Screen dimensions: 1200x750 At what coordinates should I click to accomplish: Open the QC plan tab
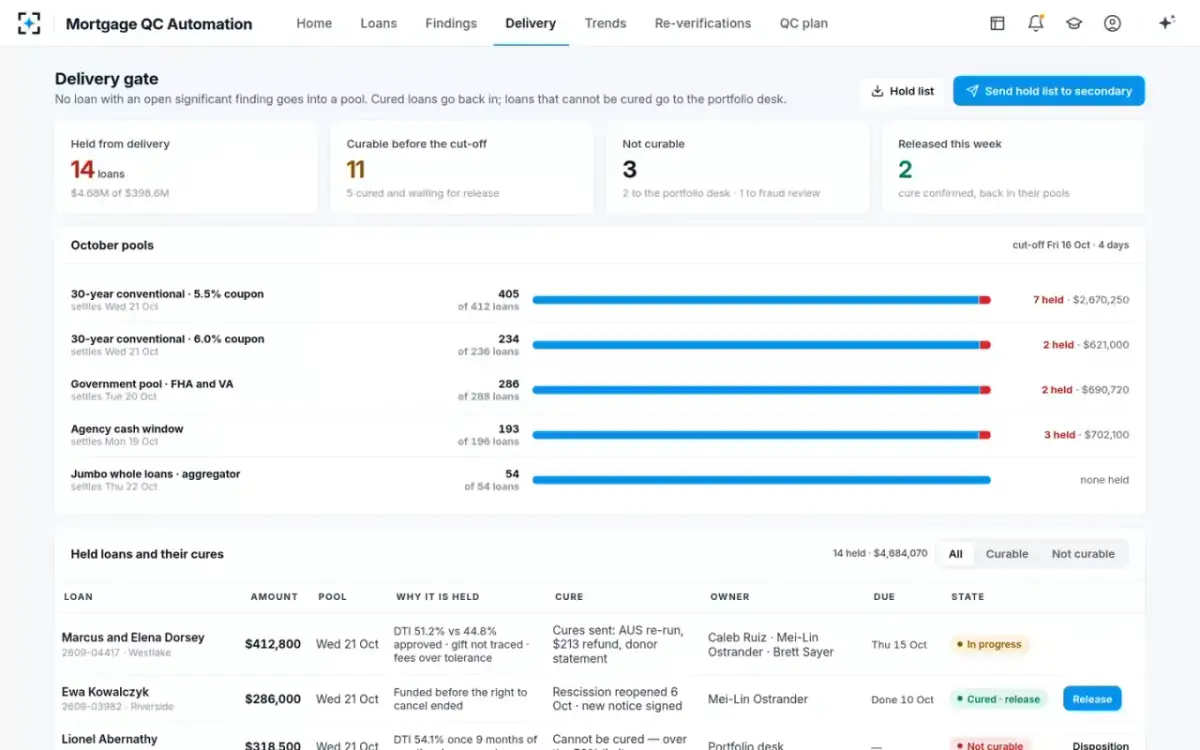[804, 23]
